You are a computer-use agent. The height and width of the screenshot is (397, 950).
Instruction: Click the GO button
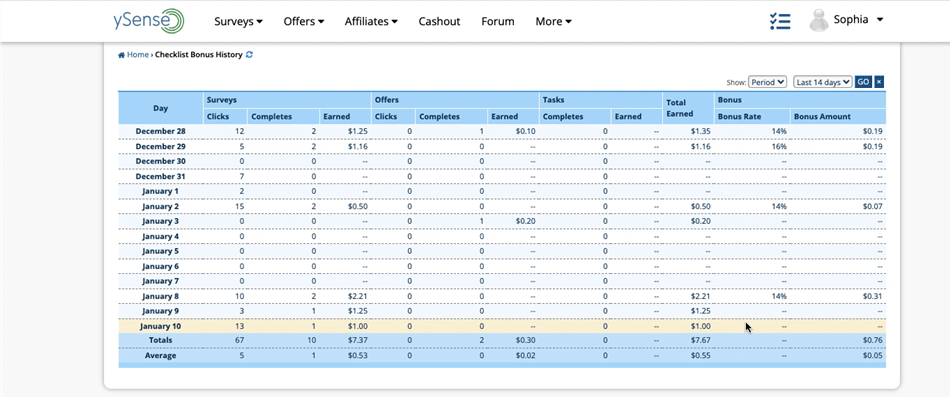[863, 82]
